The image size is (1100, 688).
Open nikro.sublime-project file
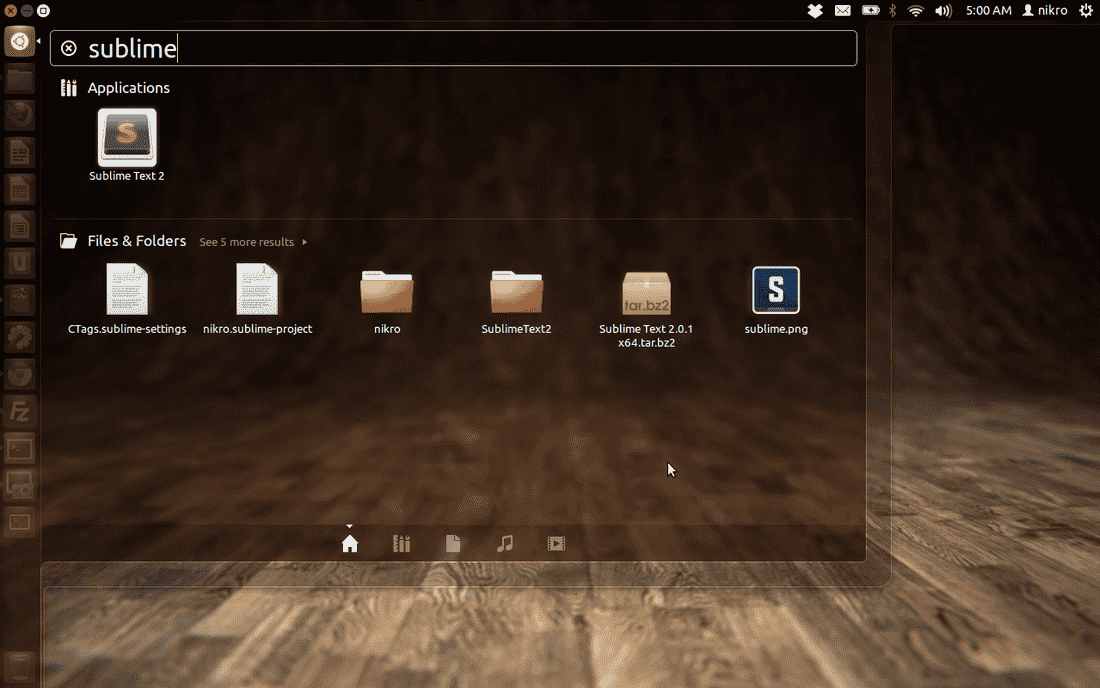point(257,299)
